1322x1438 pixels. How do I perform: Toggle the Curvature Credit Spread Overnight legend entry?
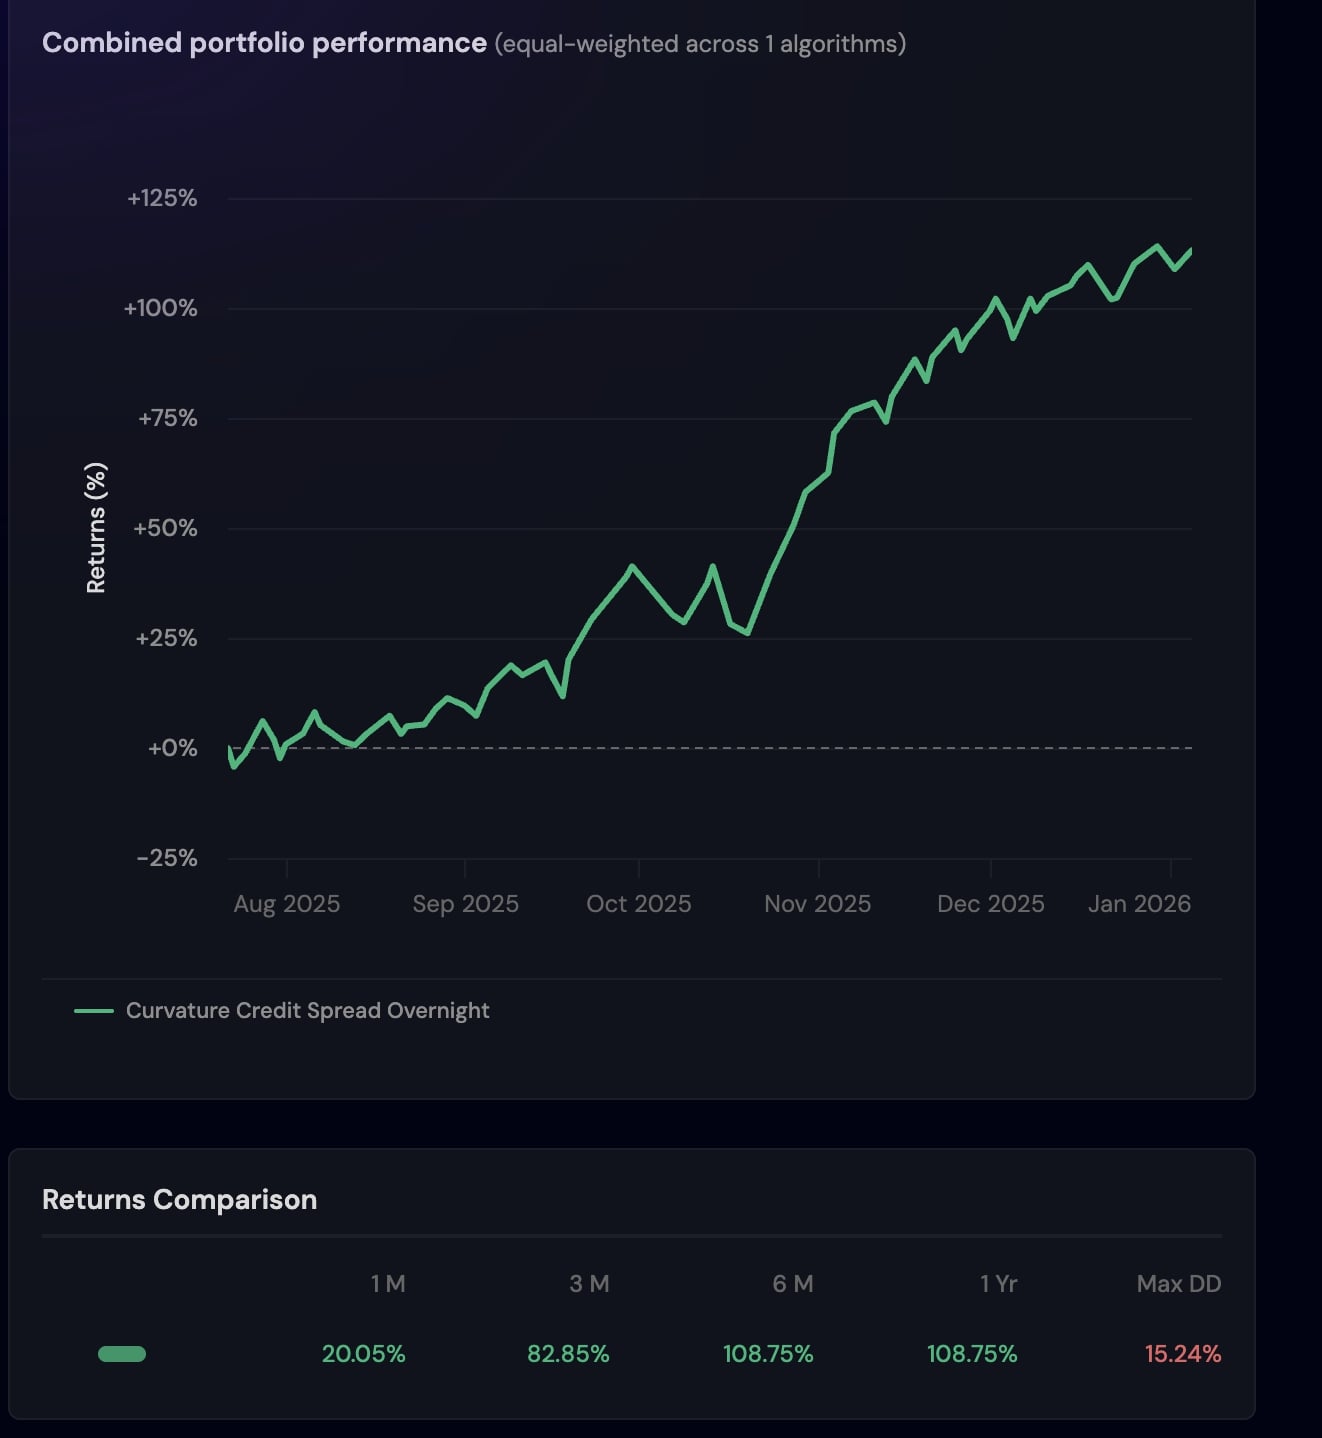(307, 1011)
